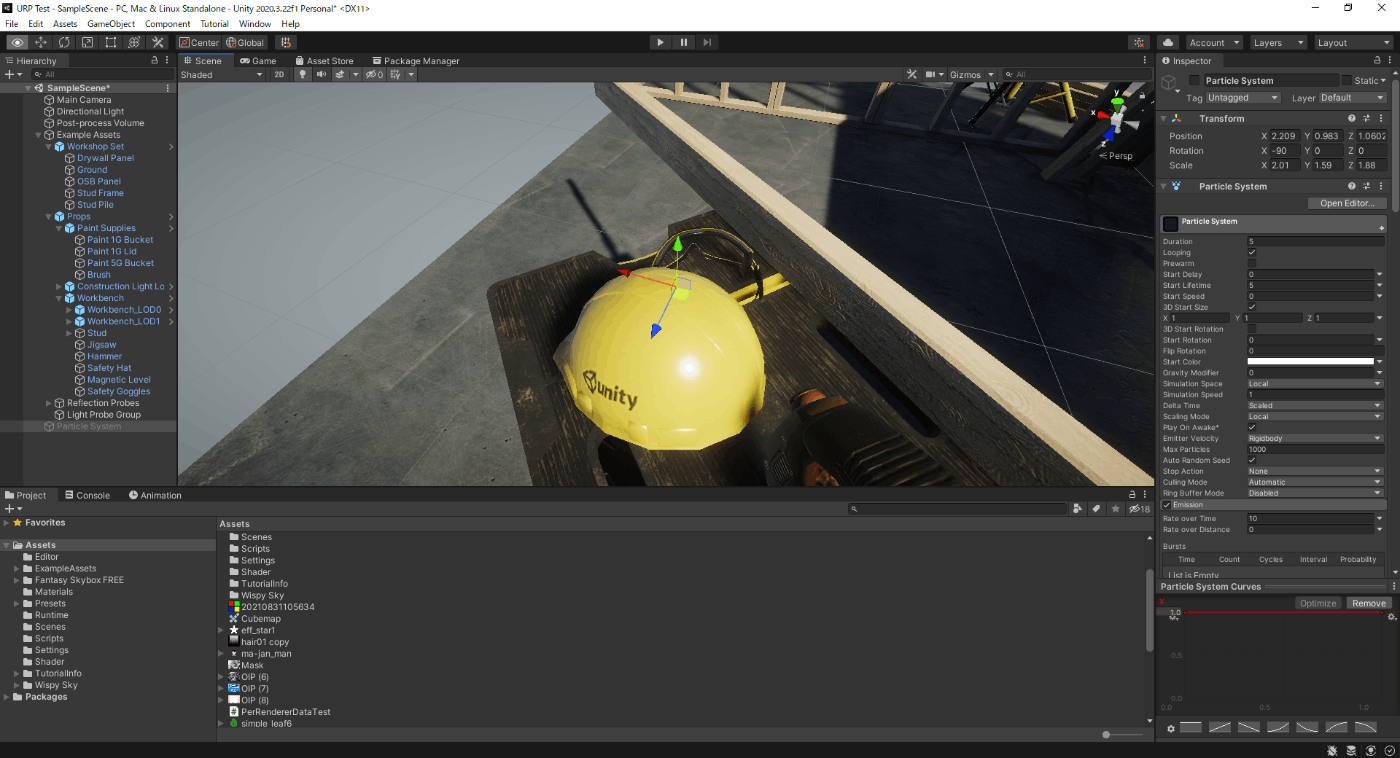Open the GameObject menu
The height and width of the screenshot is (758, 1400).
coord(111,23)
